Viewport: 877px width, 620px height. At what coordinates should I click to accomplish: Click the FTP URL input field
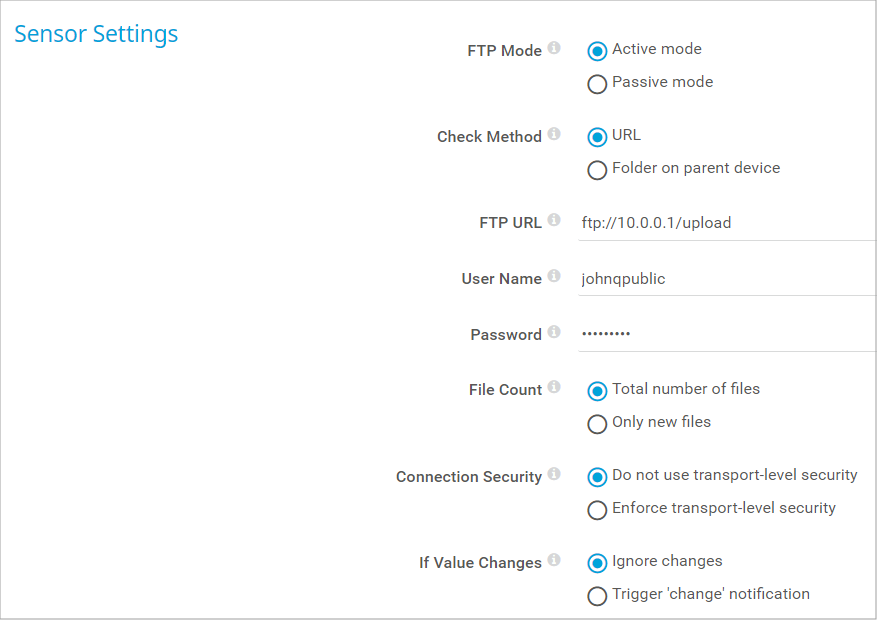(726, 223)
